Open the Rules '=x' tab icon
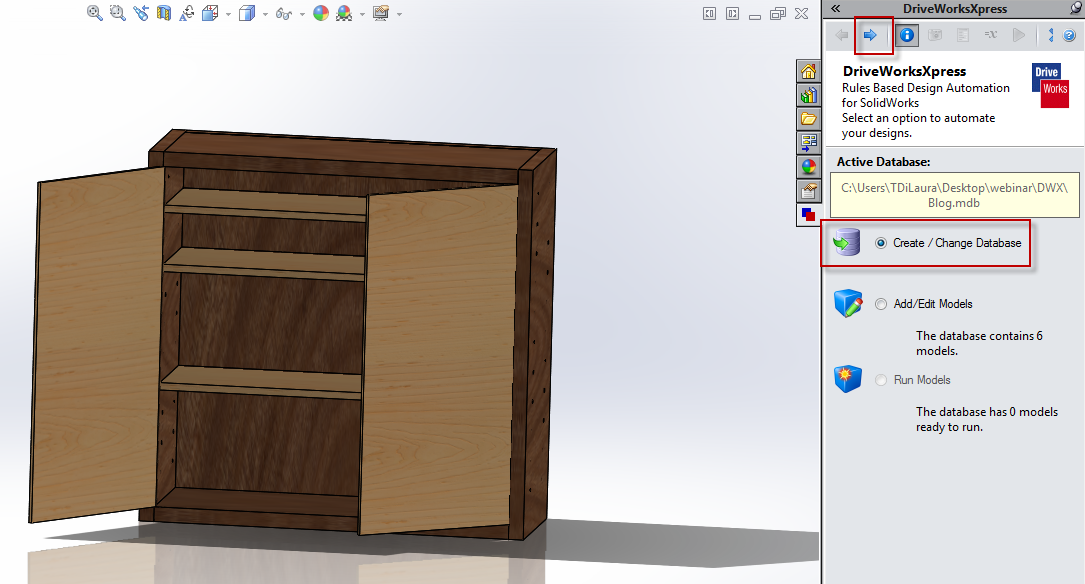Image resolution: width=1085 pixels, height=584 pixels. (x=991, y=35)
